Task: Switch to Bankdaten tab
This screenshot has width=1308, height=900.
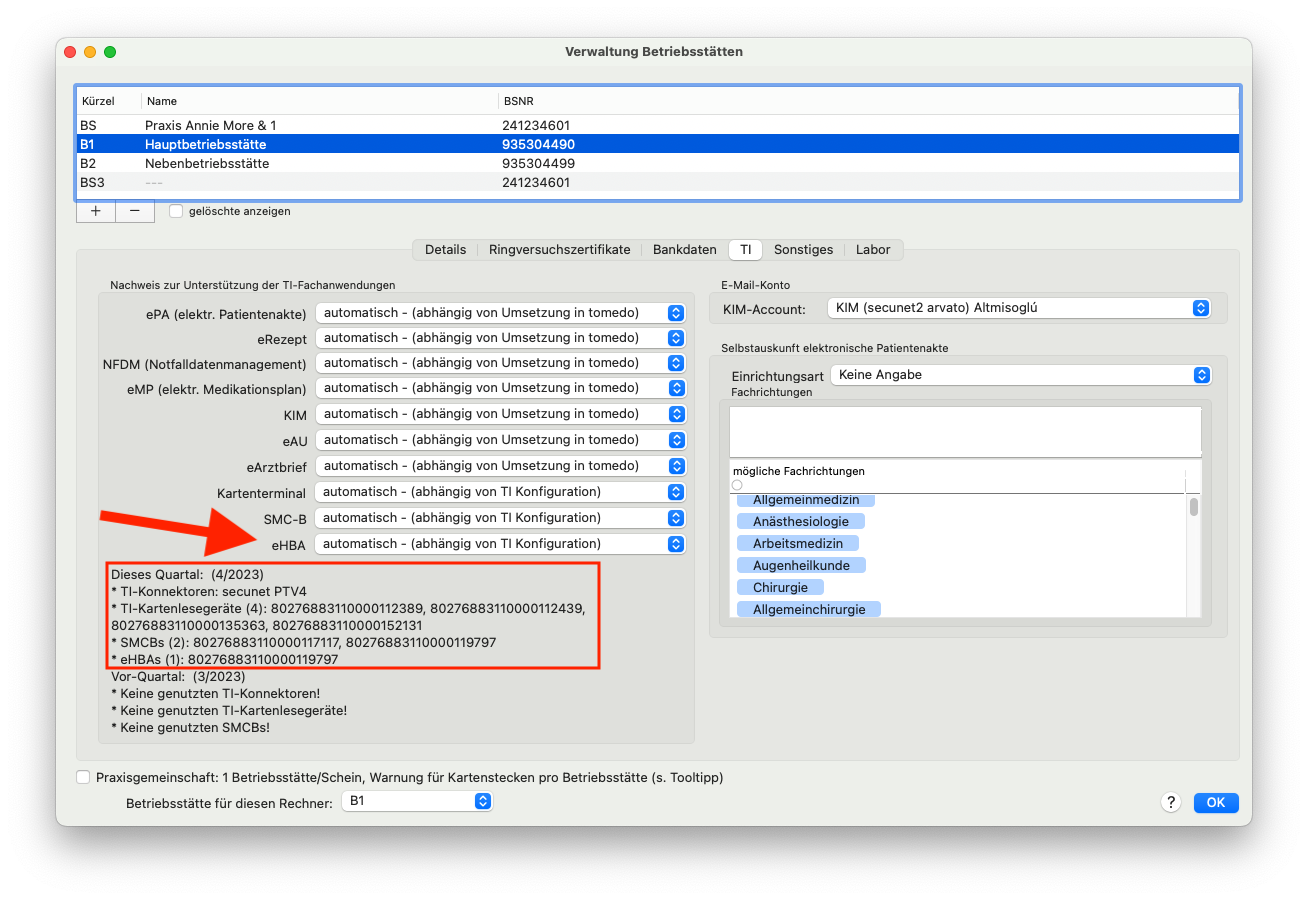Action: pos(685,250)
